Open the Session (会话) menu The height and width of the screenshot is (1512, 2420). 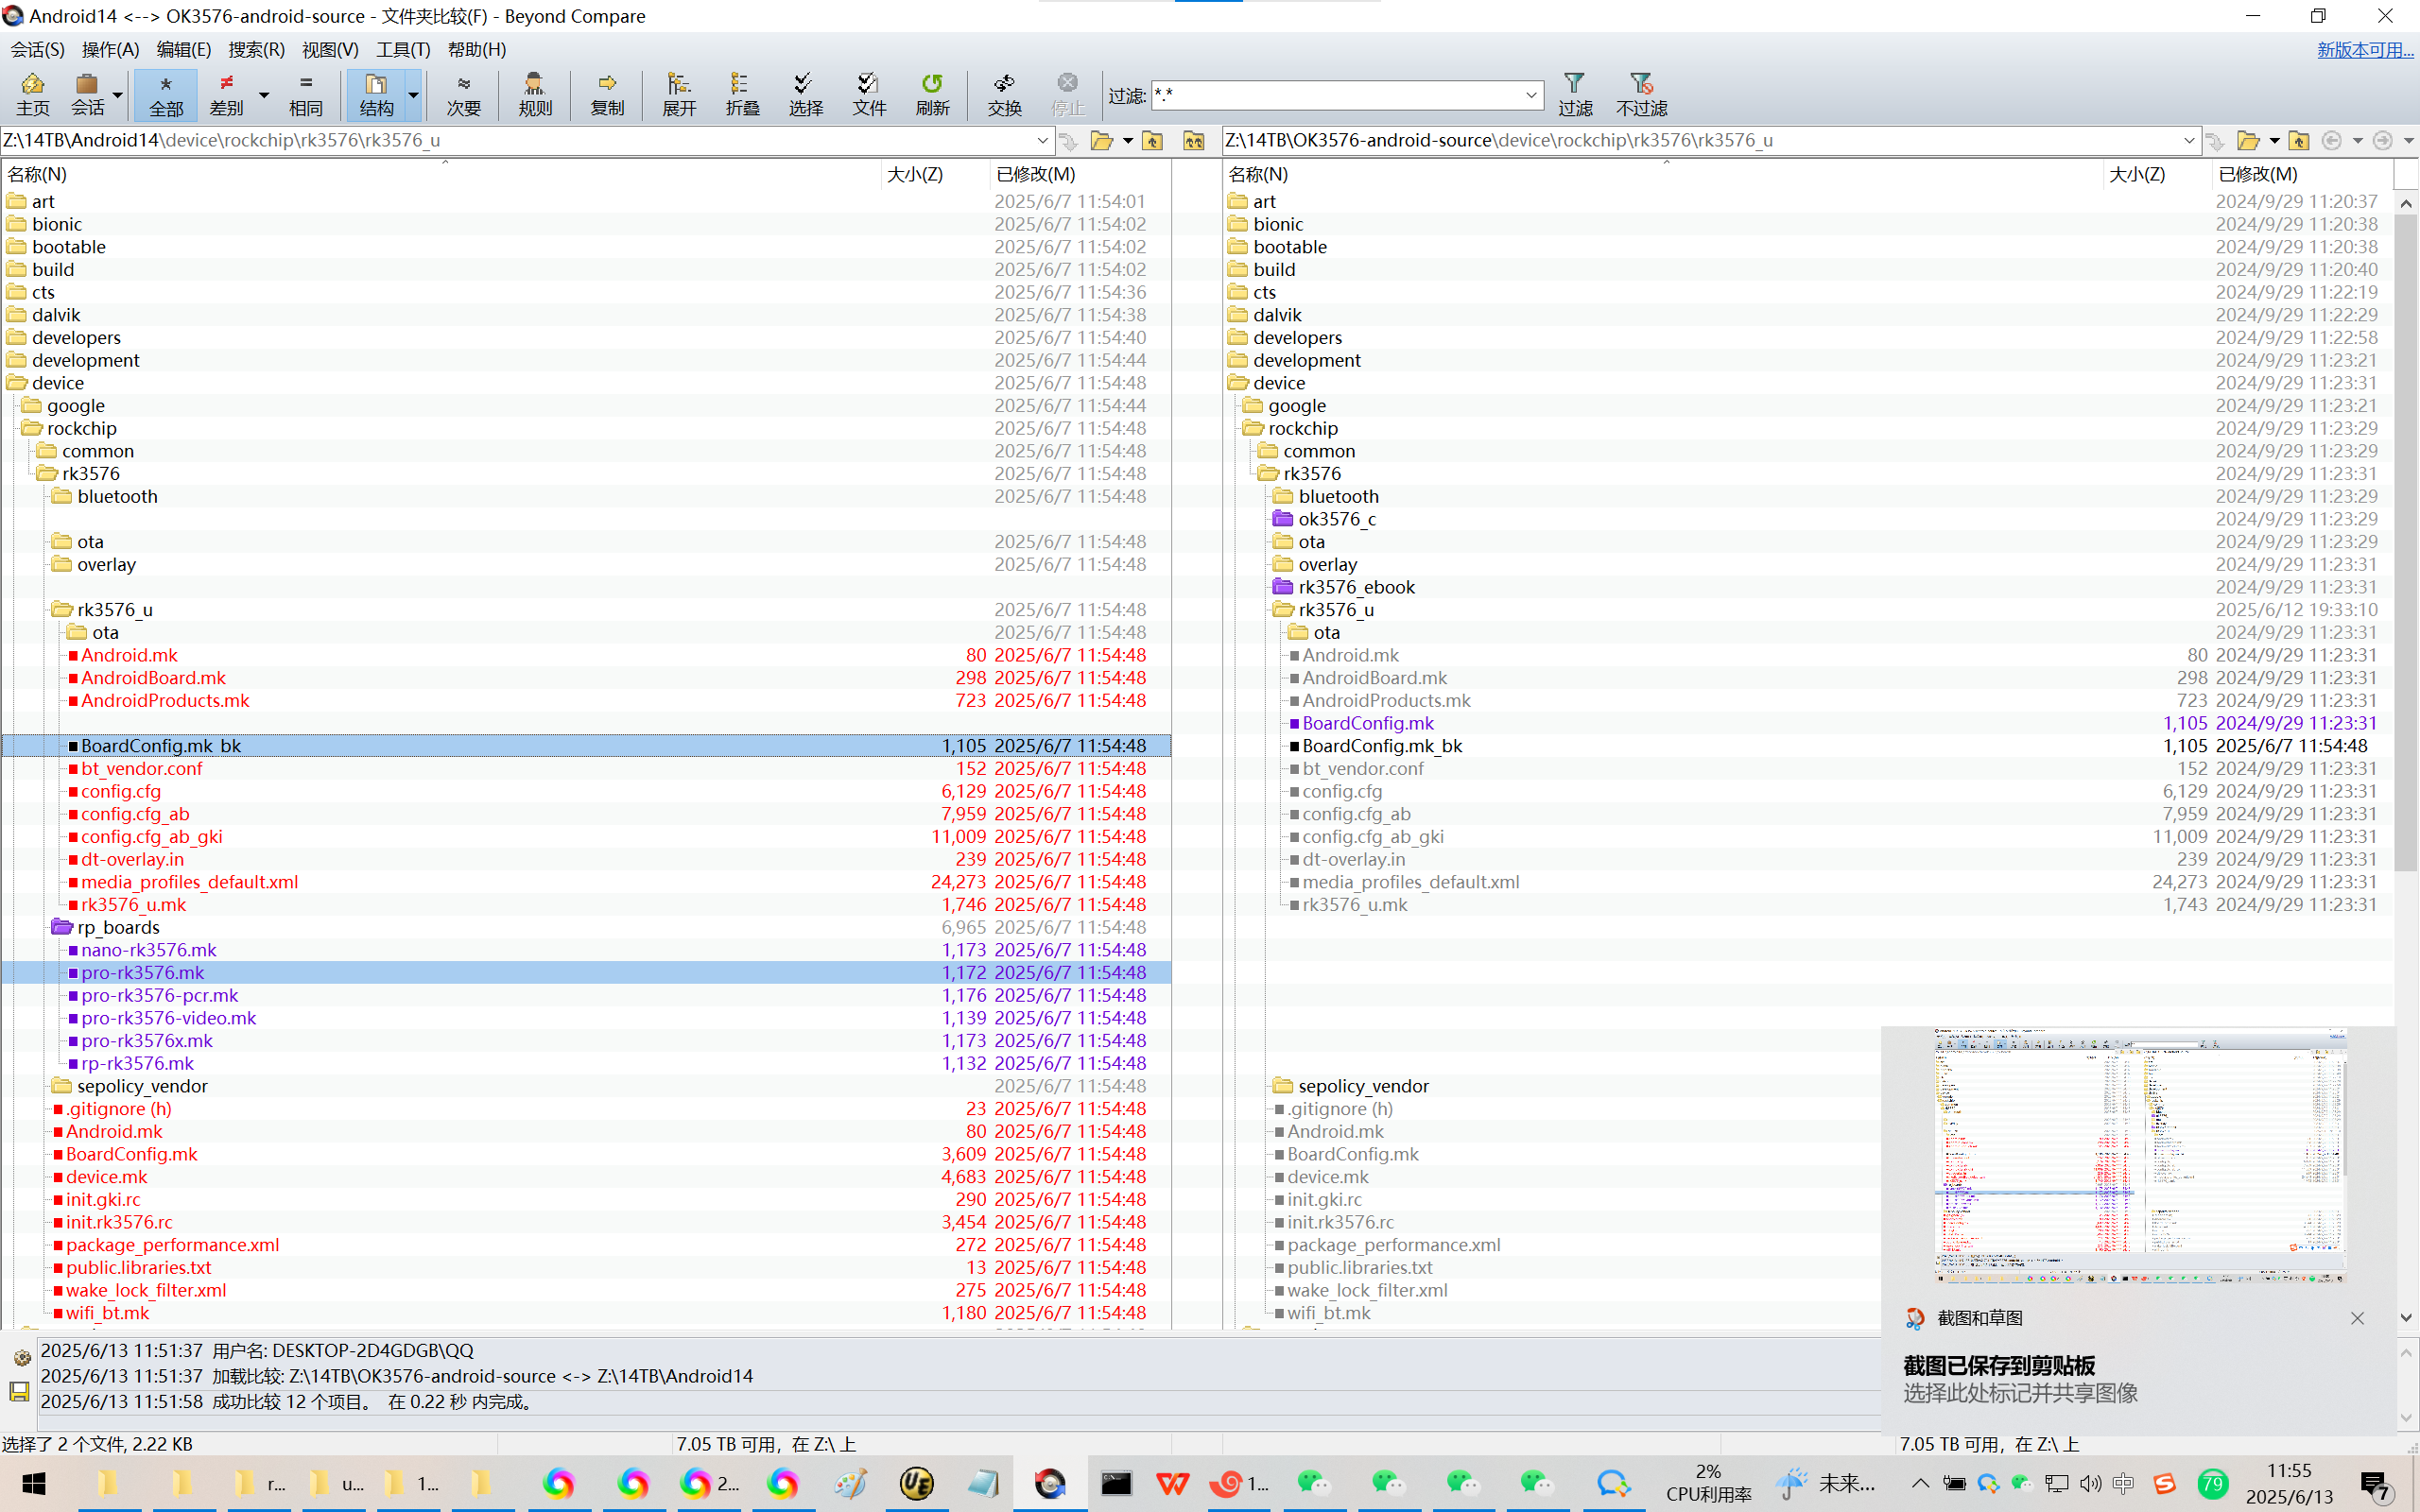click(x=37, y=49)
